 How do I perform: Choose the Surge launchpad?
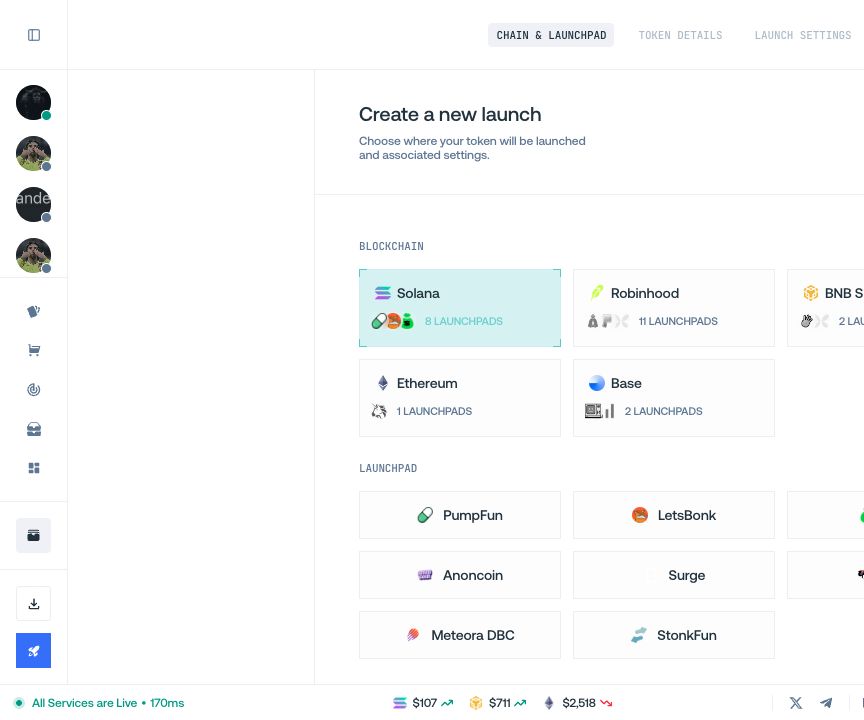674,575
